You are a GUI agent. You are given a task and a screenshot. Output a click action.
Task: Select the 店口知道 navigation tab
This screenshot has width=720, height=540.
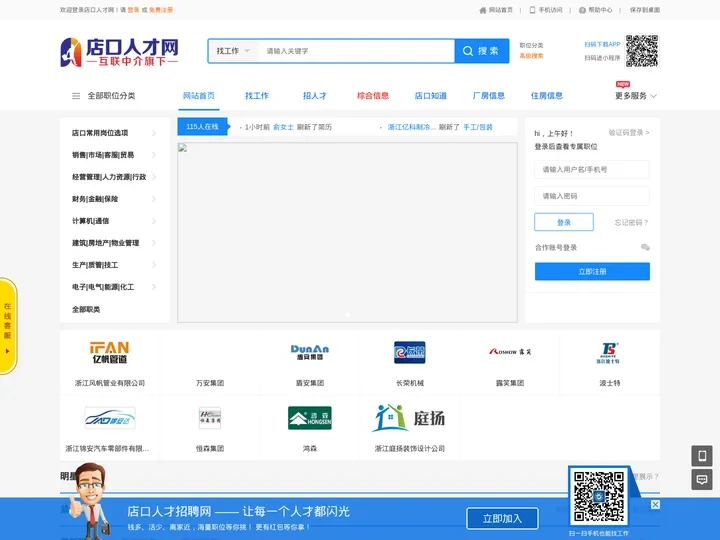tap(431, 96)
